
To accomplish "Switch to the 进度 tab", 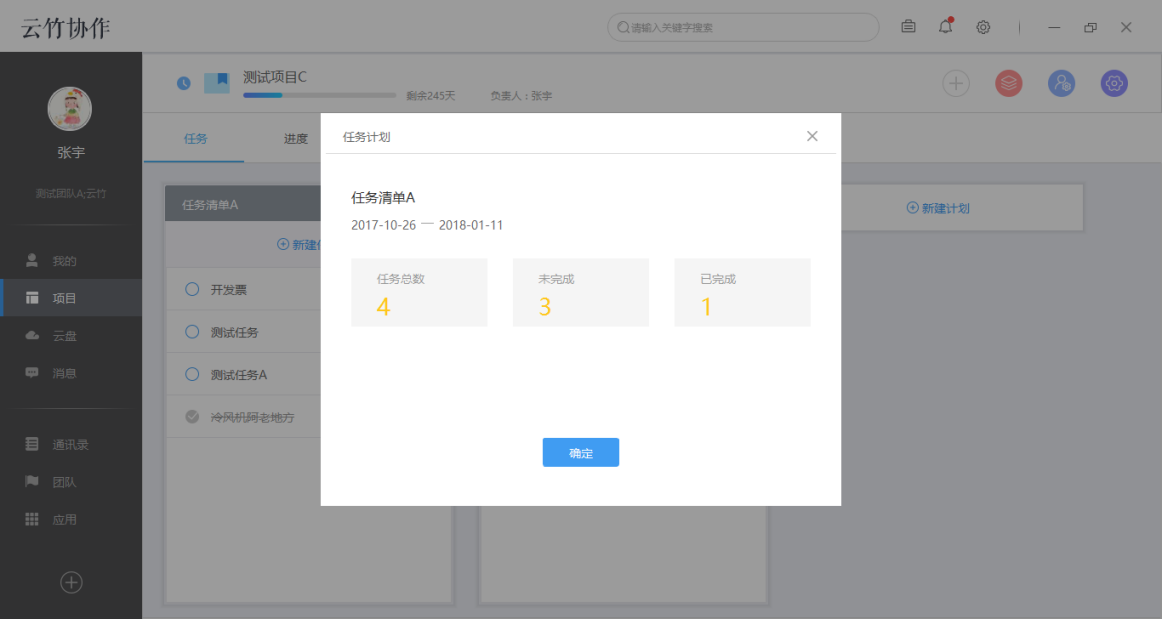I will tap(295, 138).
